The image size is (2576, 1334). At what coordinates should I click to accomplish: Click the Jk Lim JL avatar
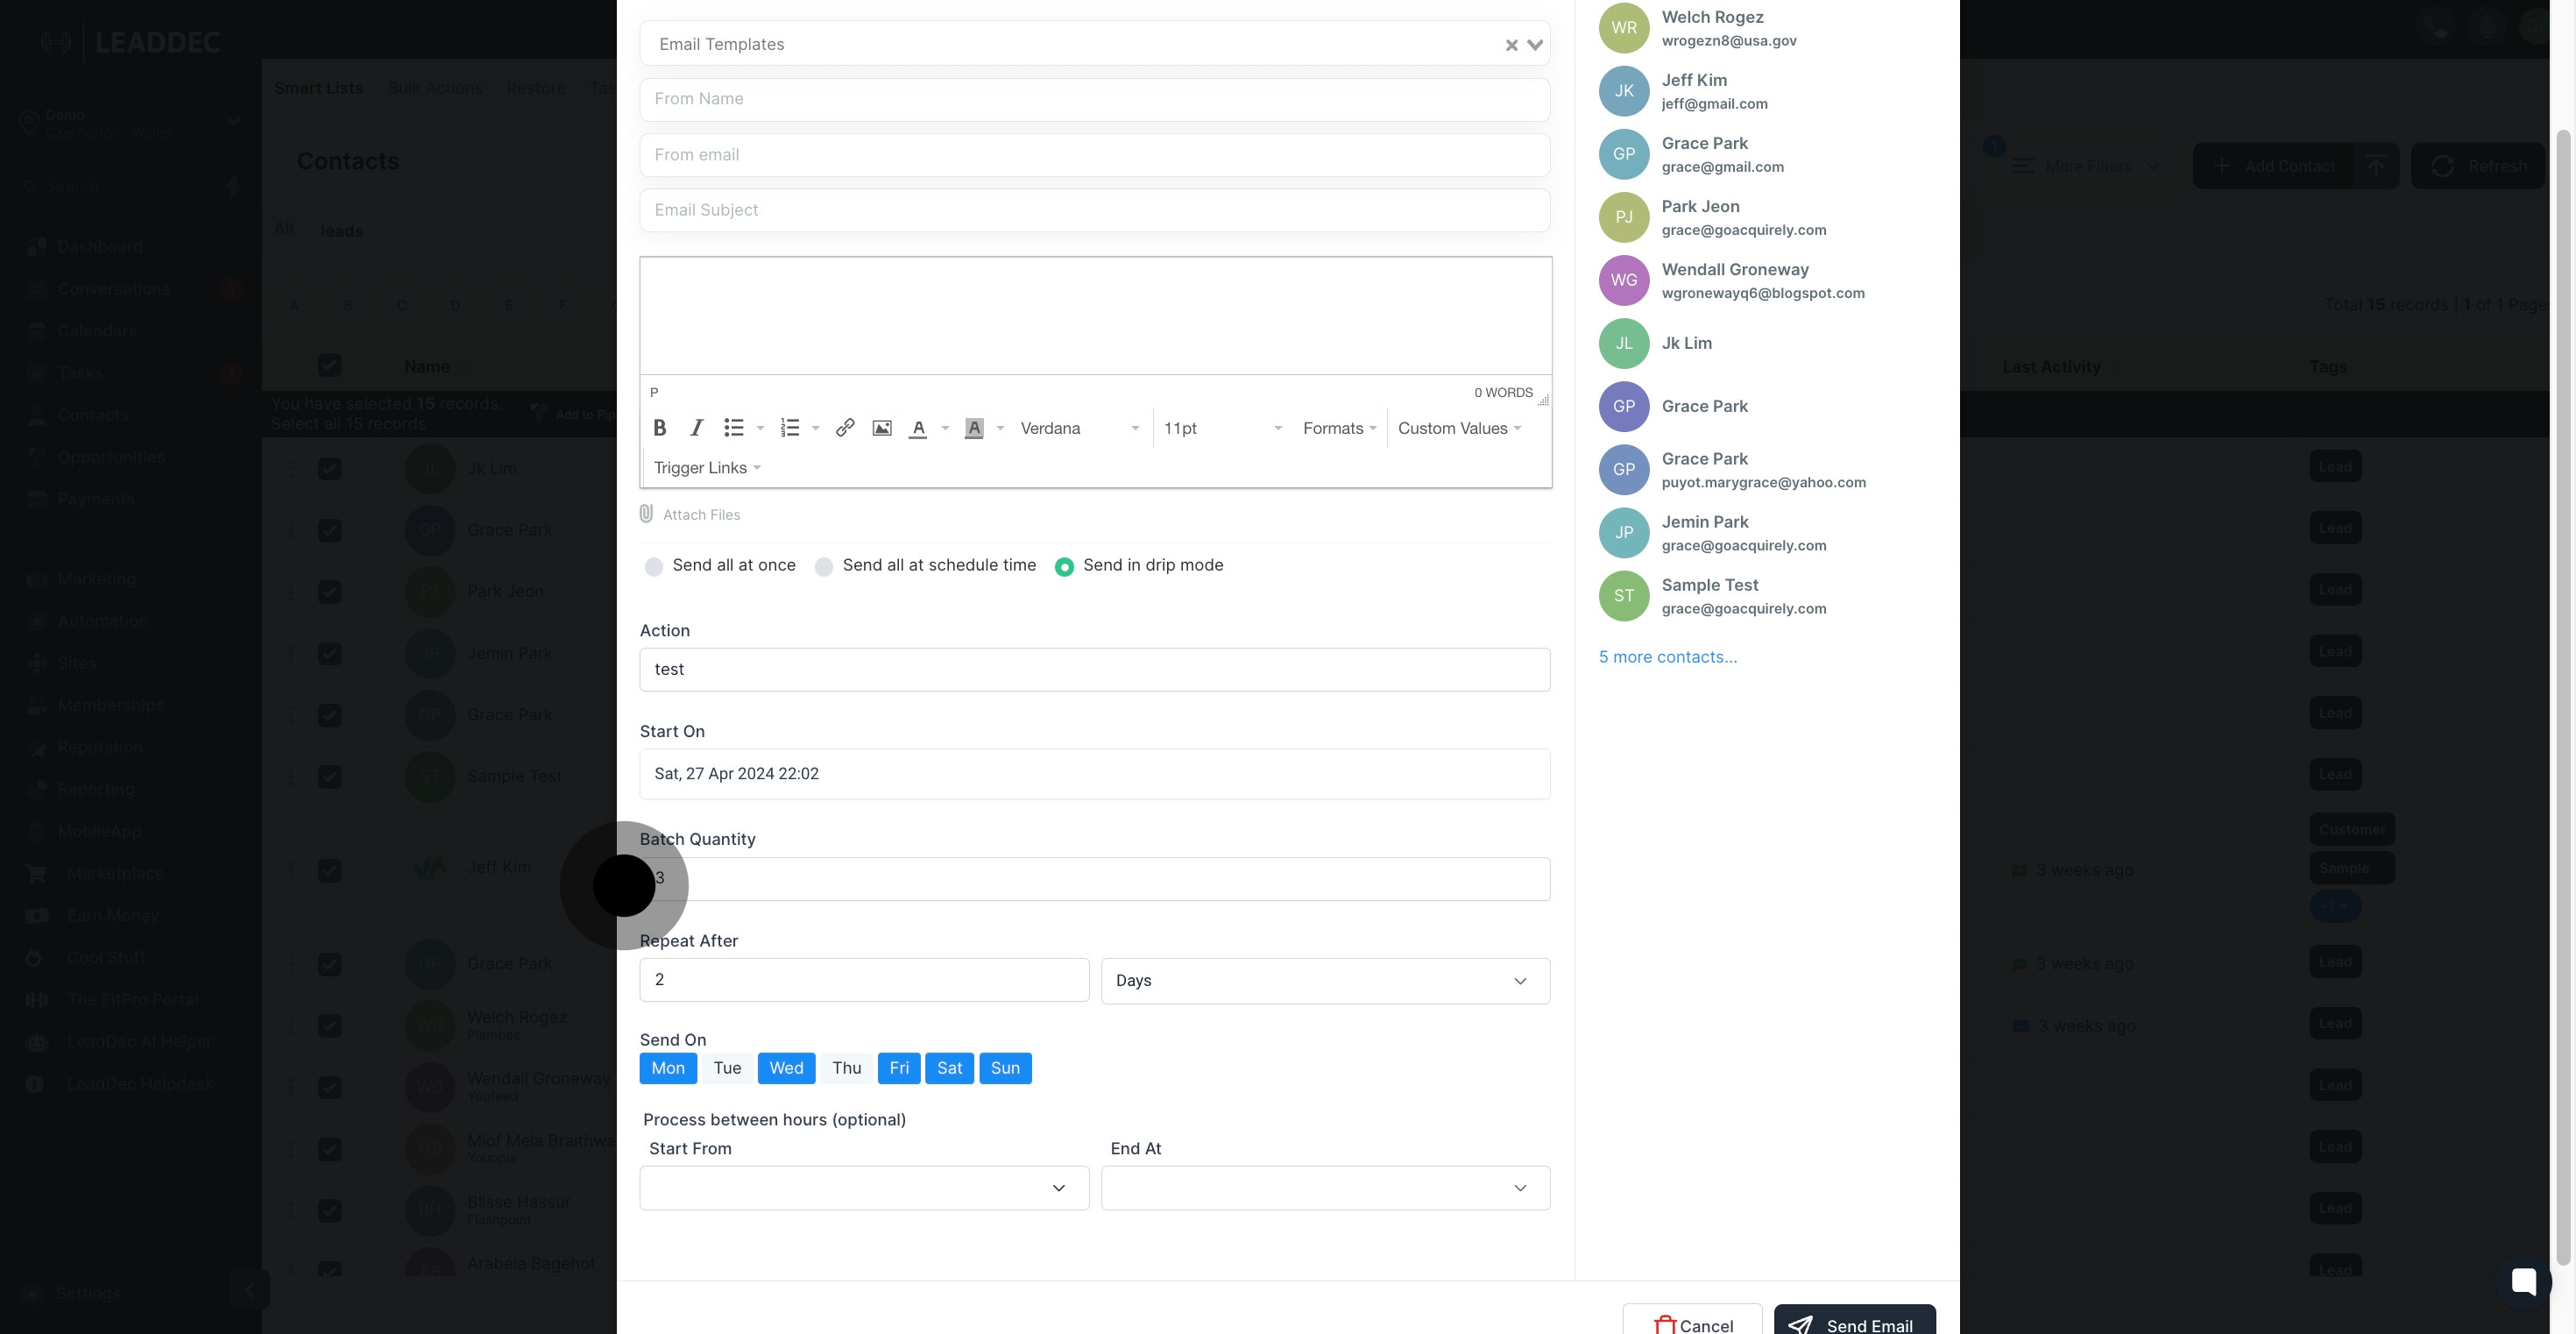[x=1623, y=343]
